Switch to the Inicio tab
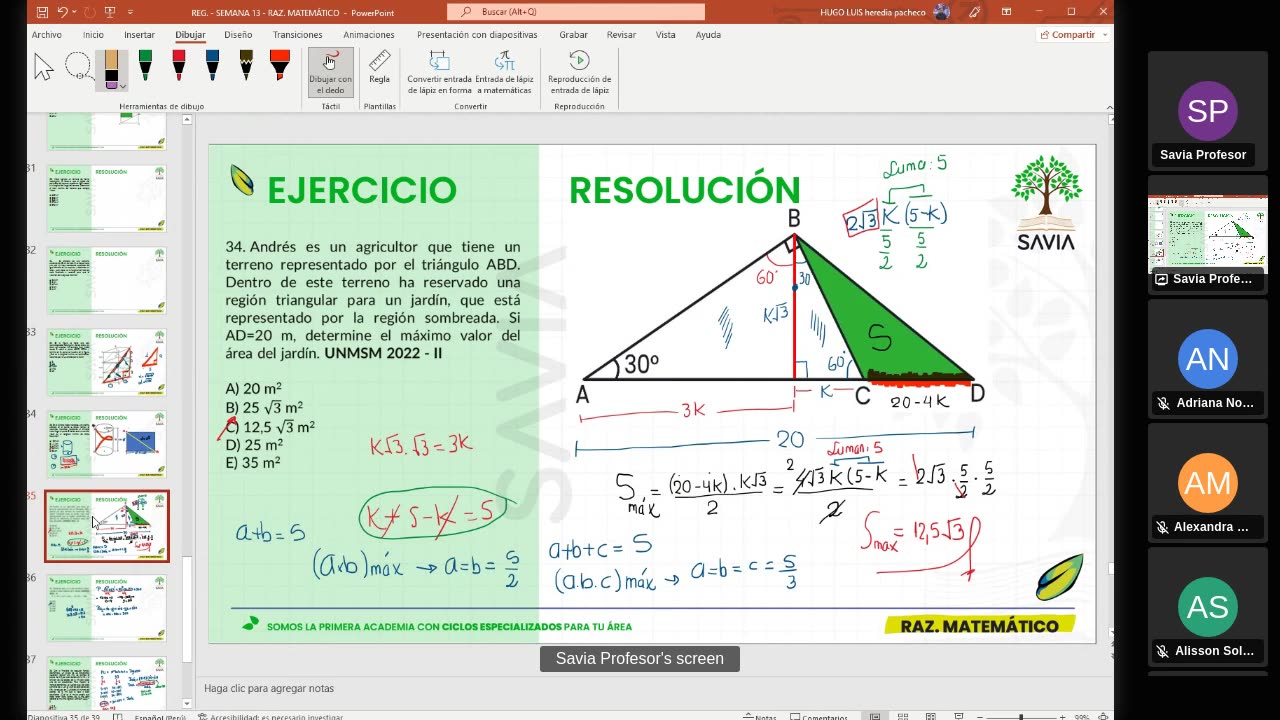This screenshot has width=1280, height=720. 93,35
